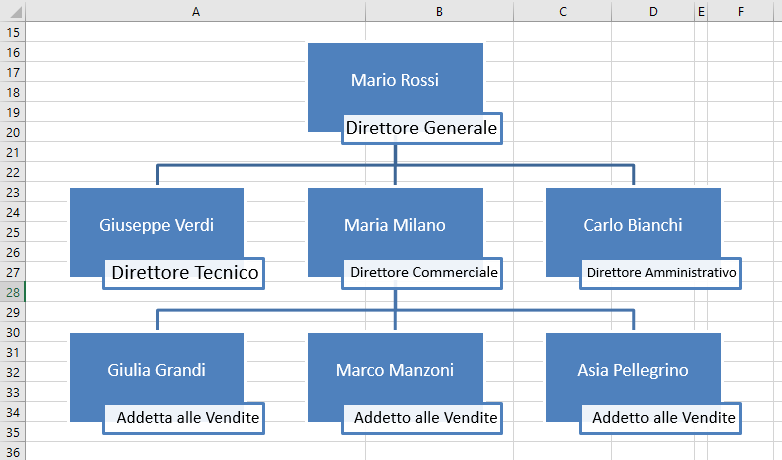Select row 15 header
Image resolution: width=782 pixels, height=460 pixels.
pyautogui.click(x=13, y=32)
